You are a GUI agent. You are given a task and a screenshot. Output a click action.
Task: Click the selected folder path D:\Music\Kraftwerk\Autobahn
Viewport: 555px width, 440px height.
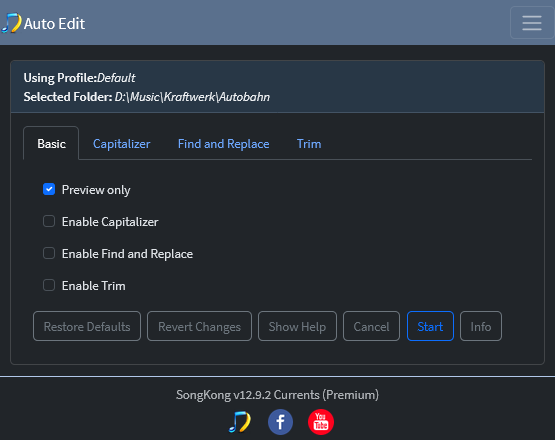pos(192,97)
